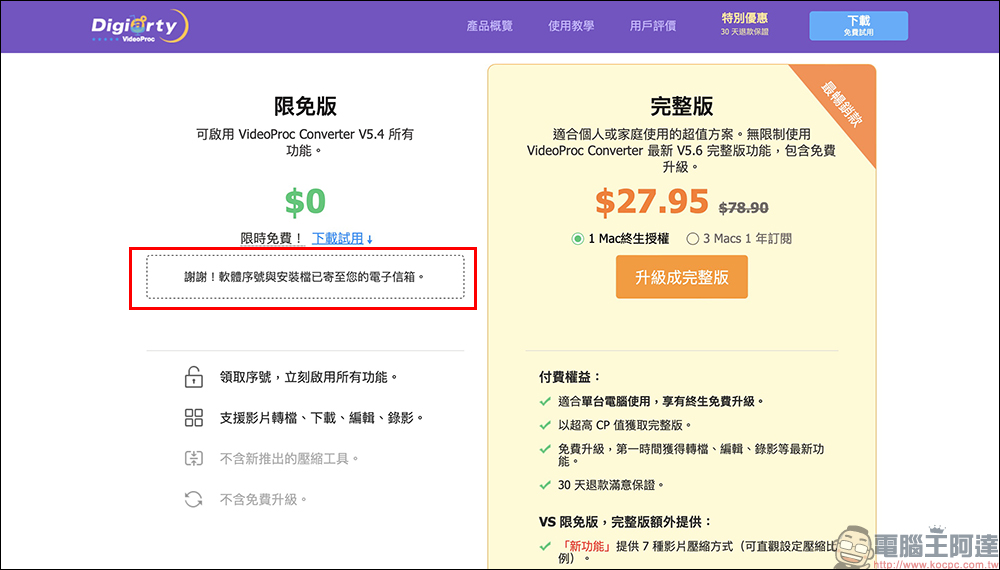Open the 特別優惠 nav item

pos(745,24)
